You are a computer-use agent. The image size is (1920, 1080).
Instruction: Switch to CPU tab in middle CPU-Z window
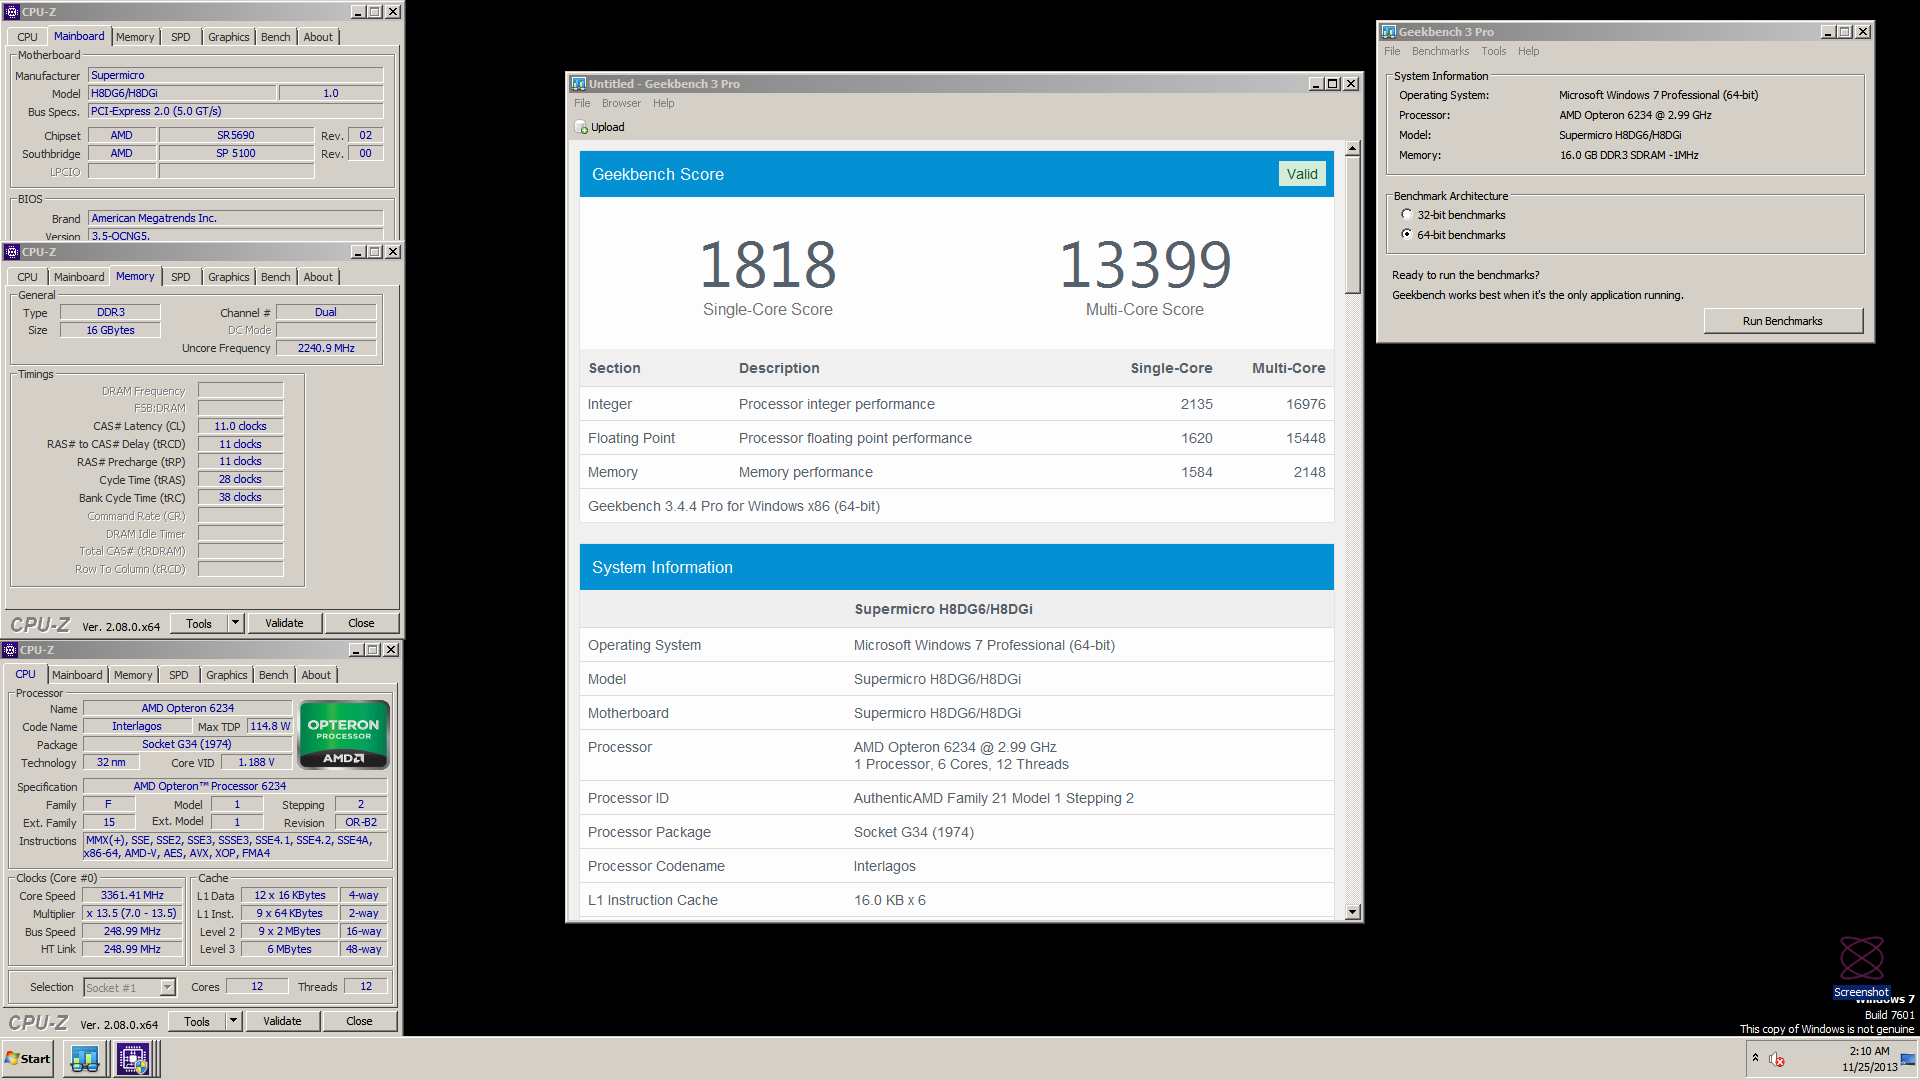click(27, 277)
